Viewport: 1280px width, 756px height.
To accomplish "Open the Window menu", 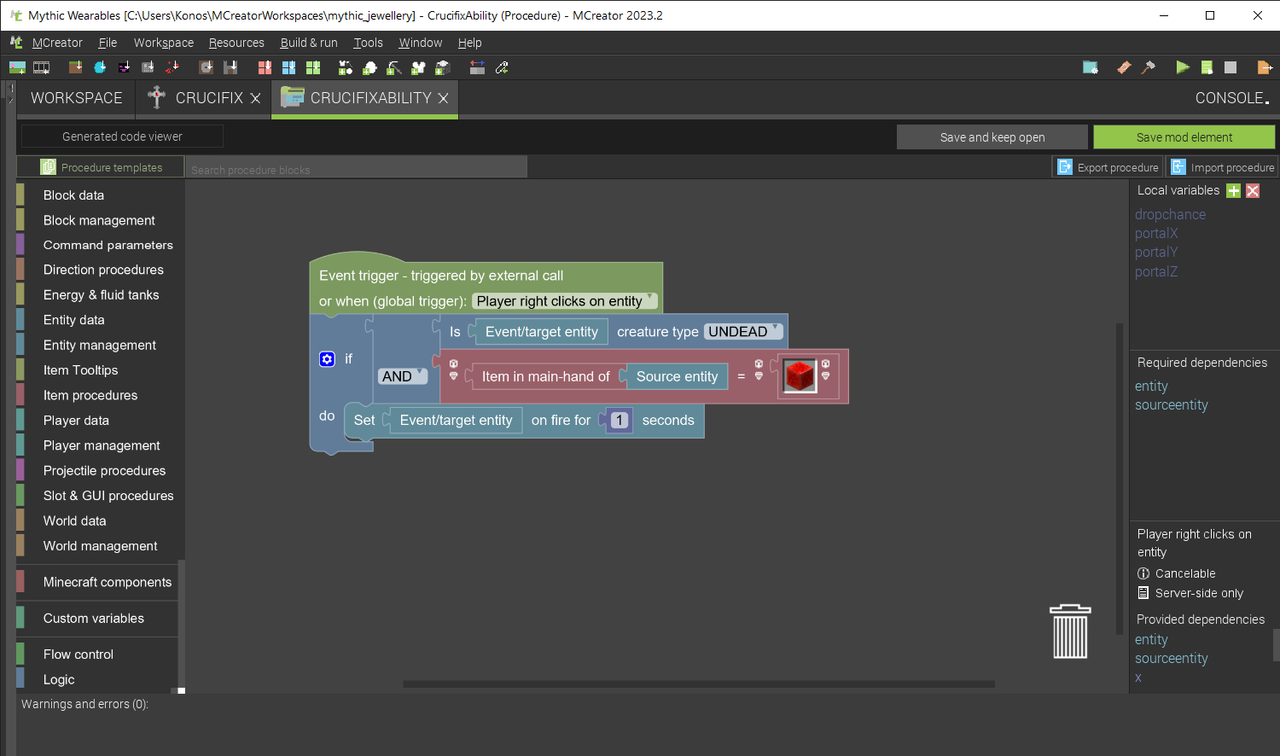I will [x=420, y=43].
